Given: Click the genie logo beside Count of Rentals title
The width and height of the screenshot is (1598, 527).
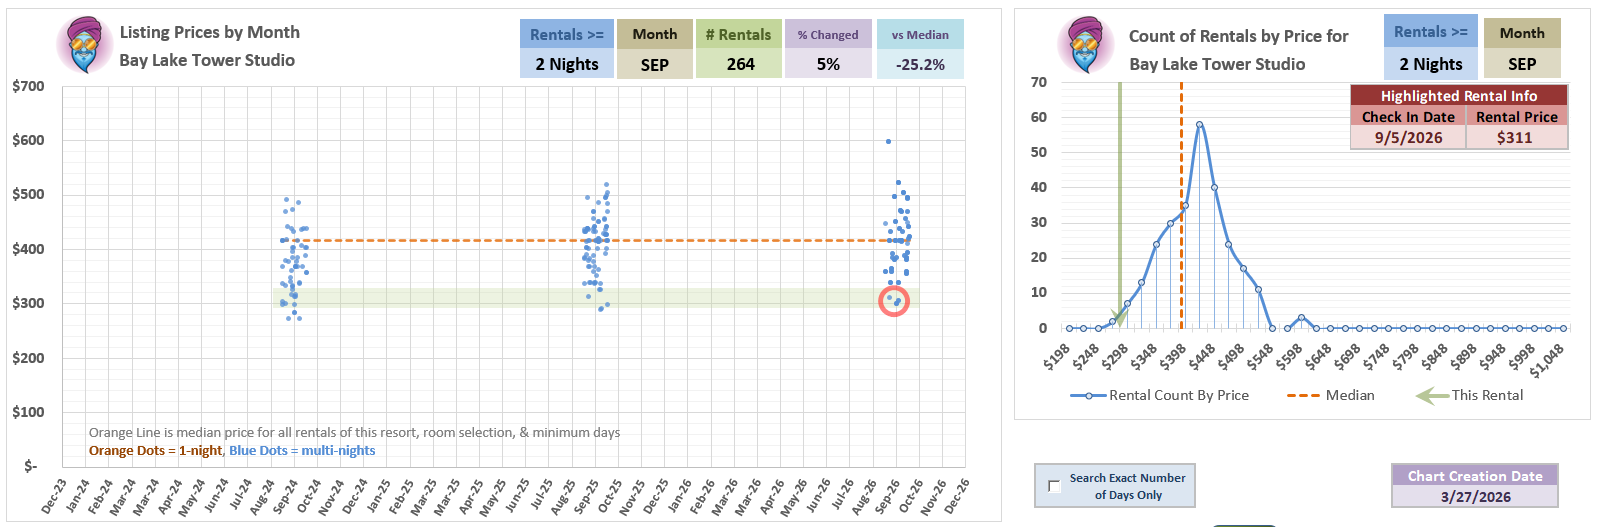Looking at the screenshot, I should point(1085,46).
